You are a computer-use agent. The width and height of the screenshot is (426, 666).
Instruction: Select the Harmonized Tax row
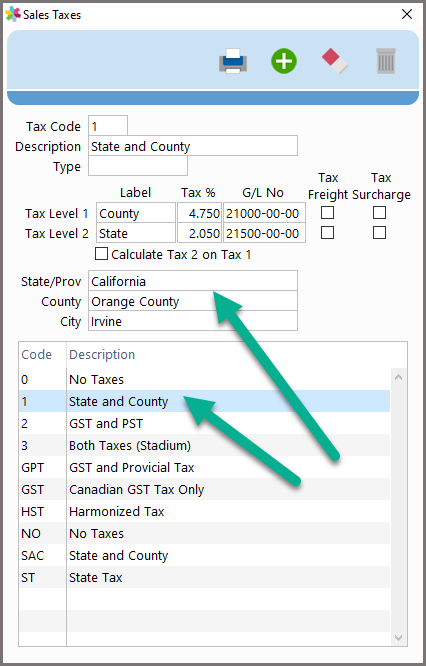(x=204, y=511)
